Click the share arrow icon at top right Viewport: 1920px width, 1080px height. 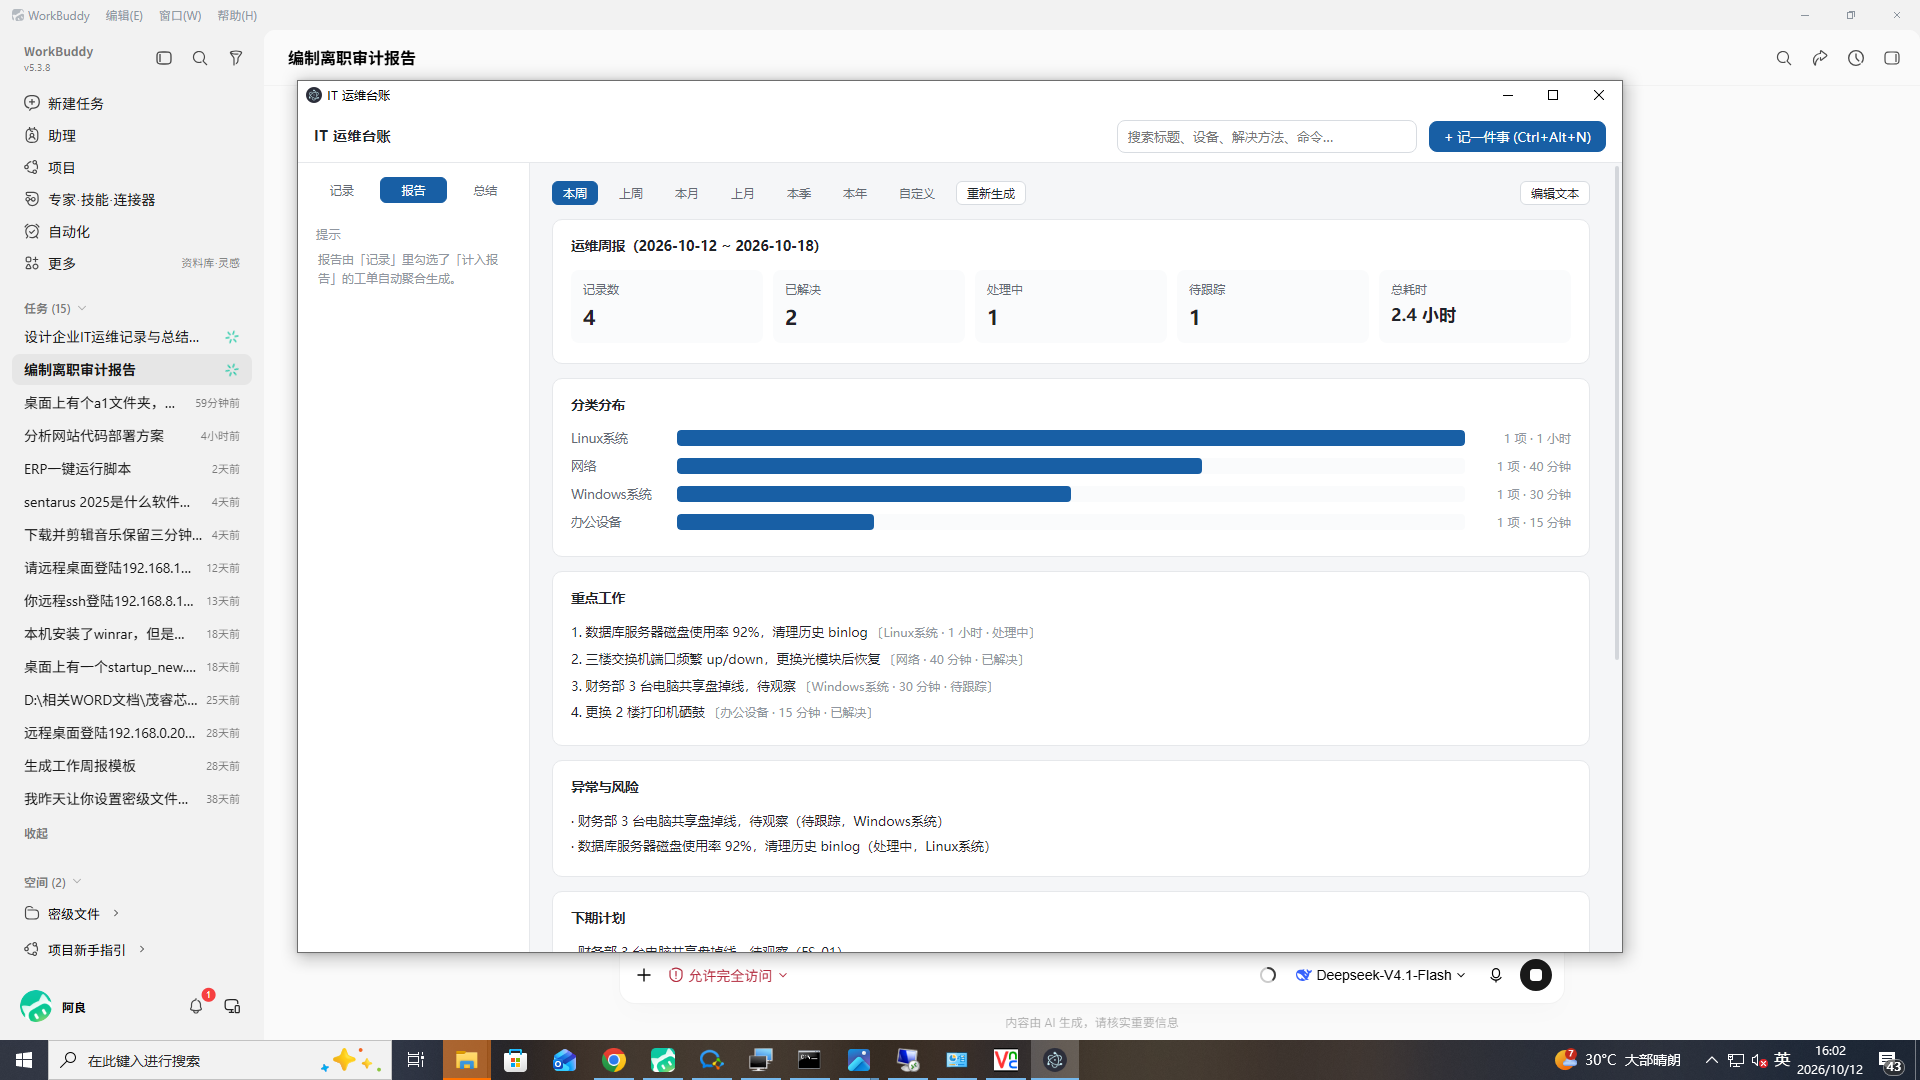click(1820, 58)
